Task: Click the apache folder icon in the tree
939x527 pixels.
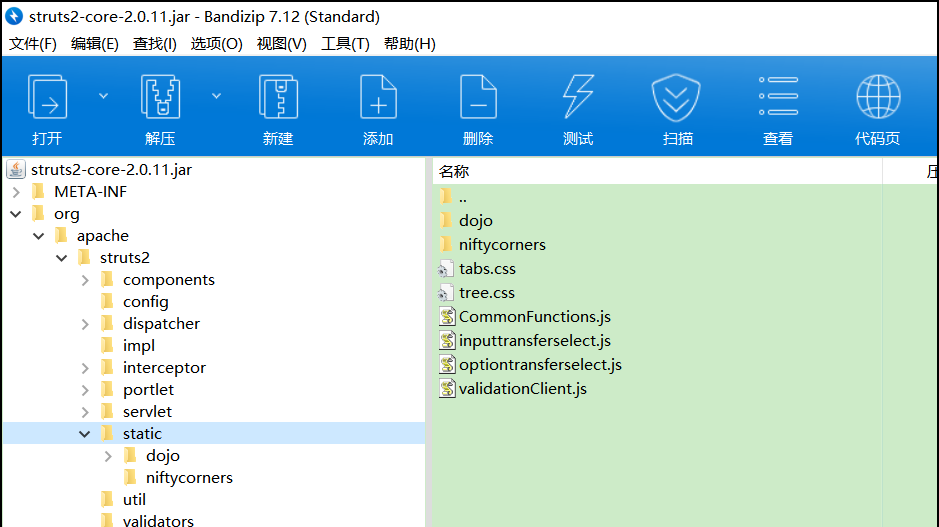Action: point(61,235)
